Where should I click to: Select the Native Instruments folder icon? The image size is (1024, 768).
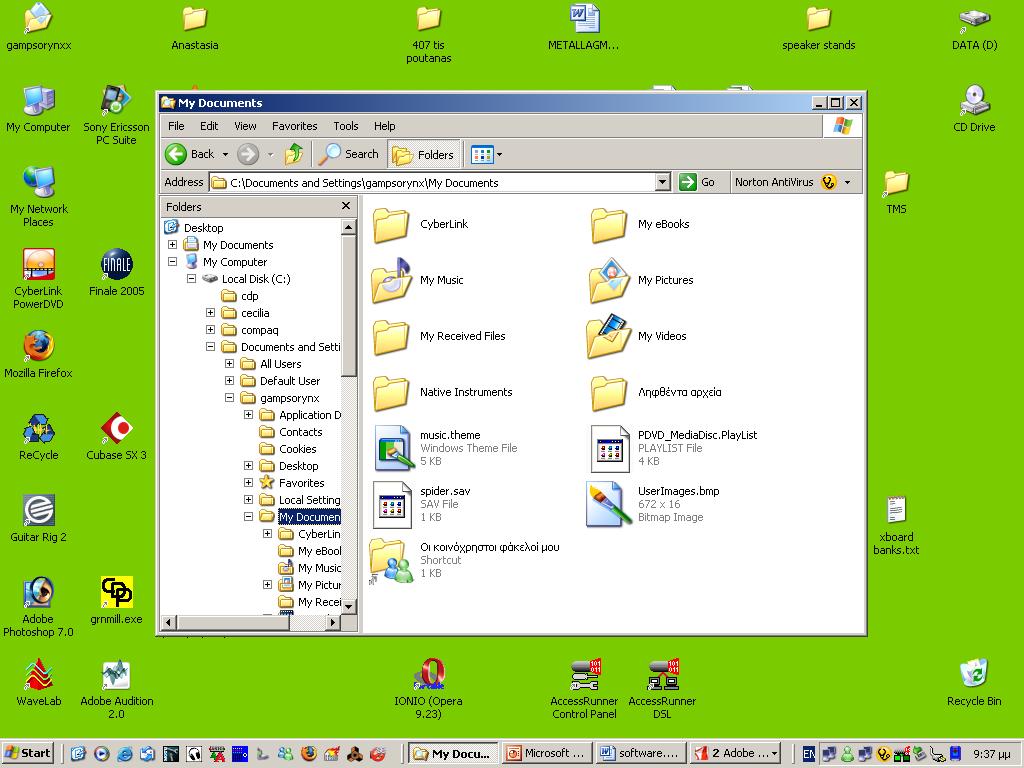(391, 392)
